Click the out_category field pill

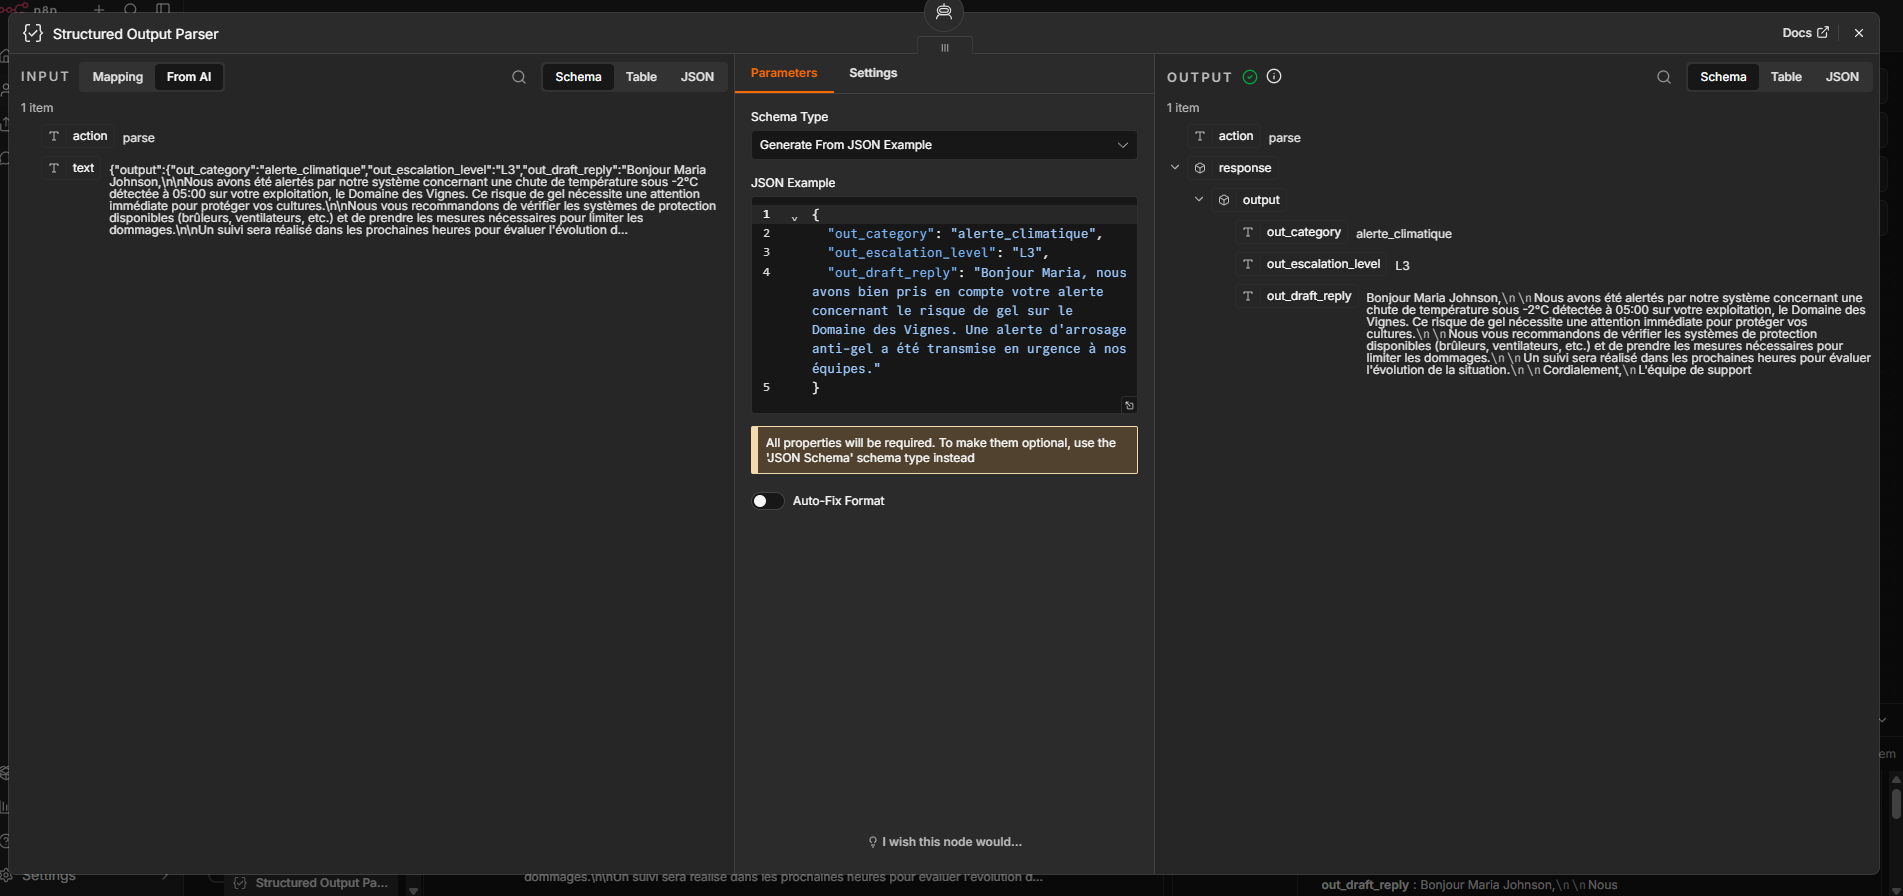(1292, 232)
